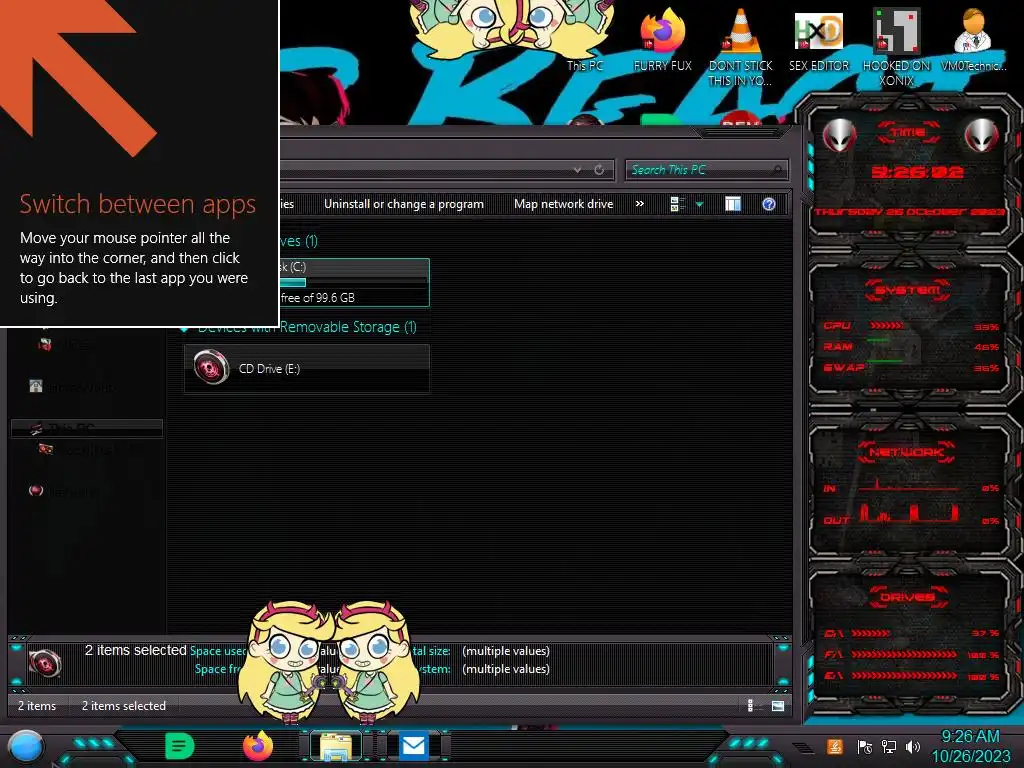Click the Start orb button
Image resolution: width=1024 pixels, height=768 pixels.
coord(26,747)
